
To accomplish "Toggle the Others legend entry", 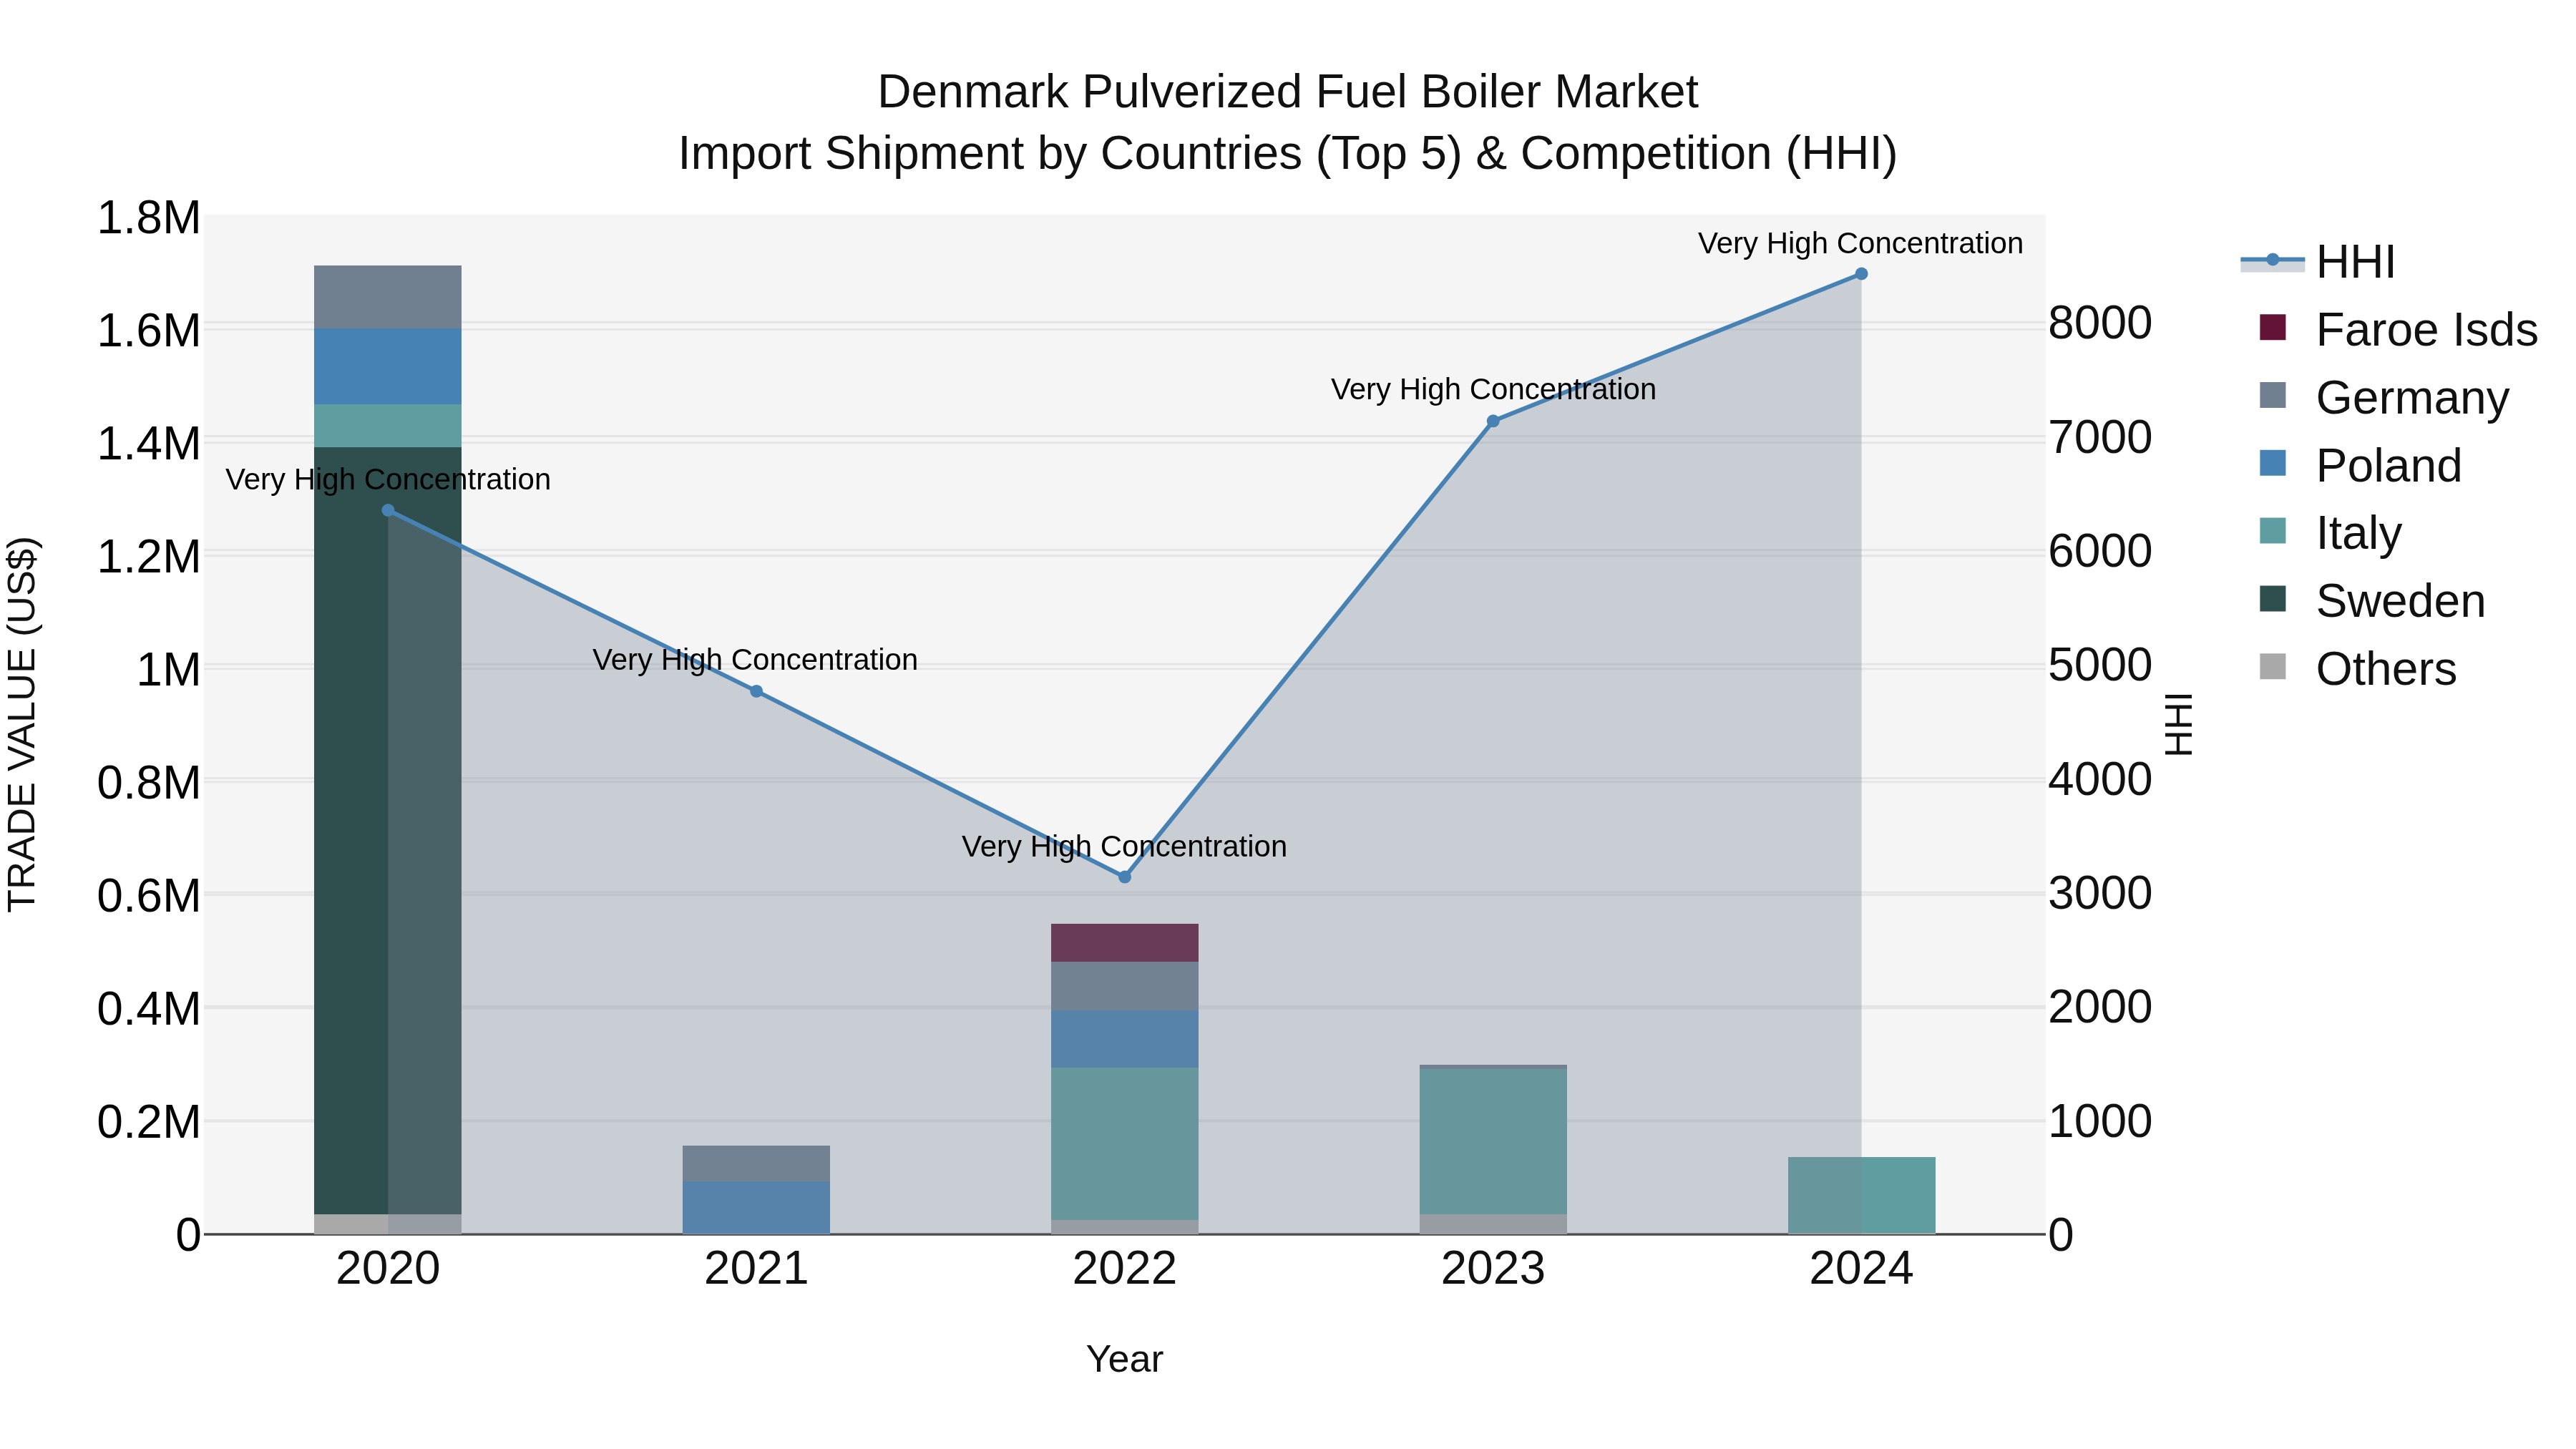I will 2357,669.
